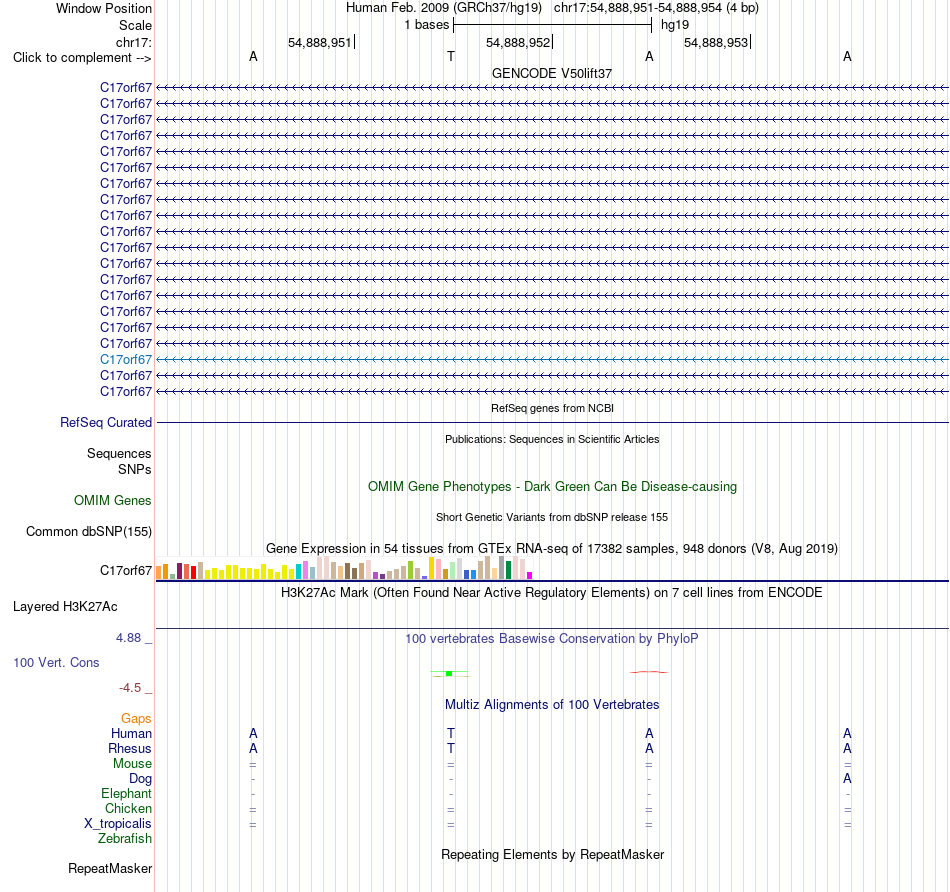950x892 pixels.
Task: Select the Human alignment row label
Action: (131, 734)
